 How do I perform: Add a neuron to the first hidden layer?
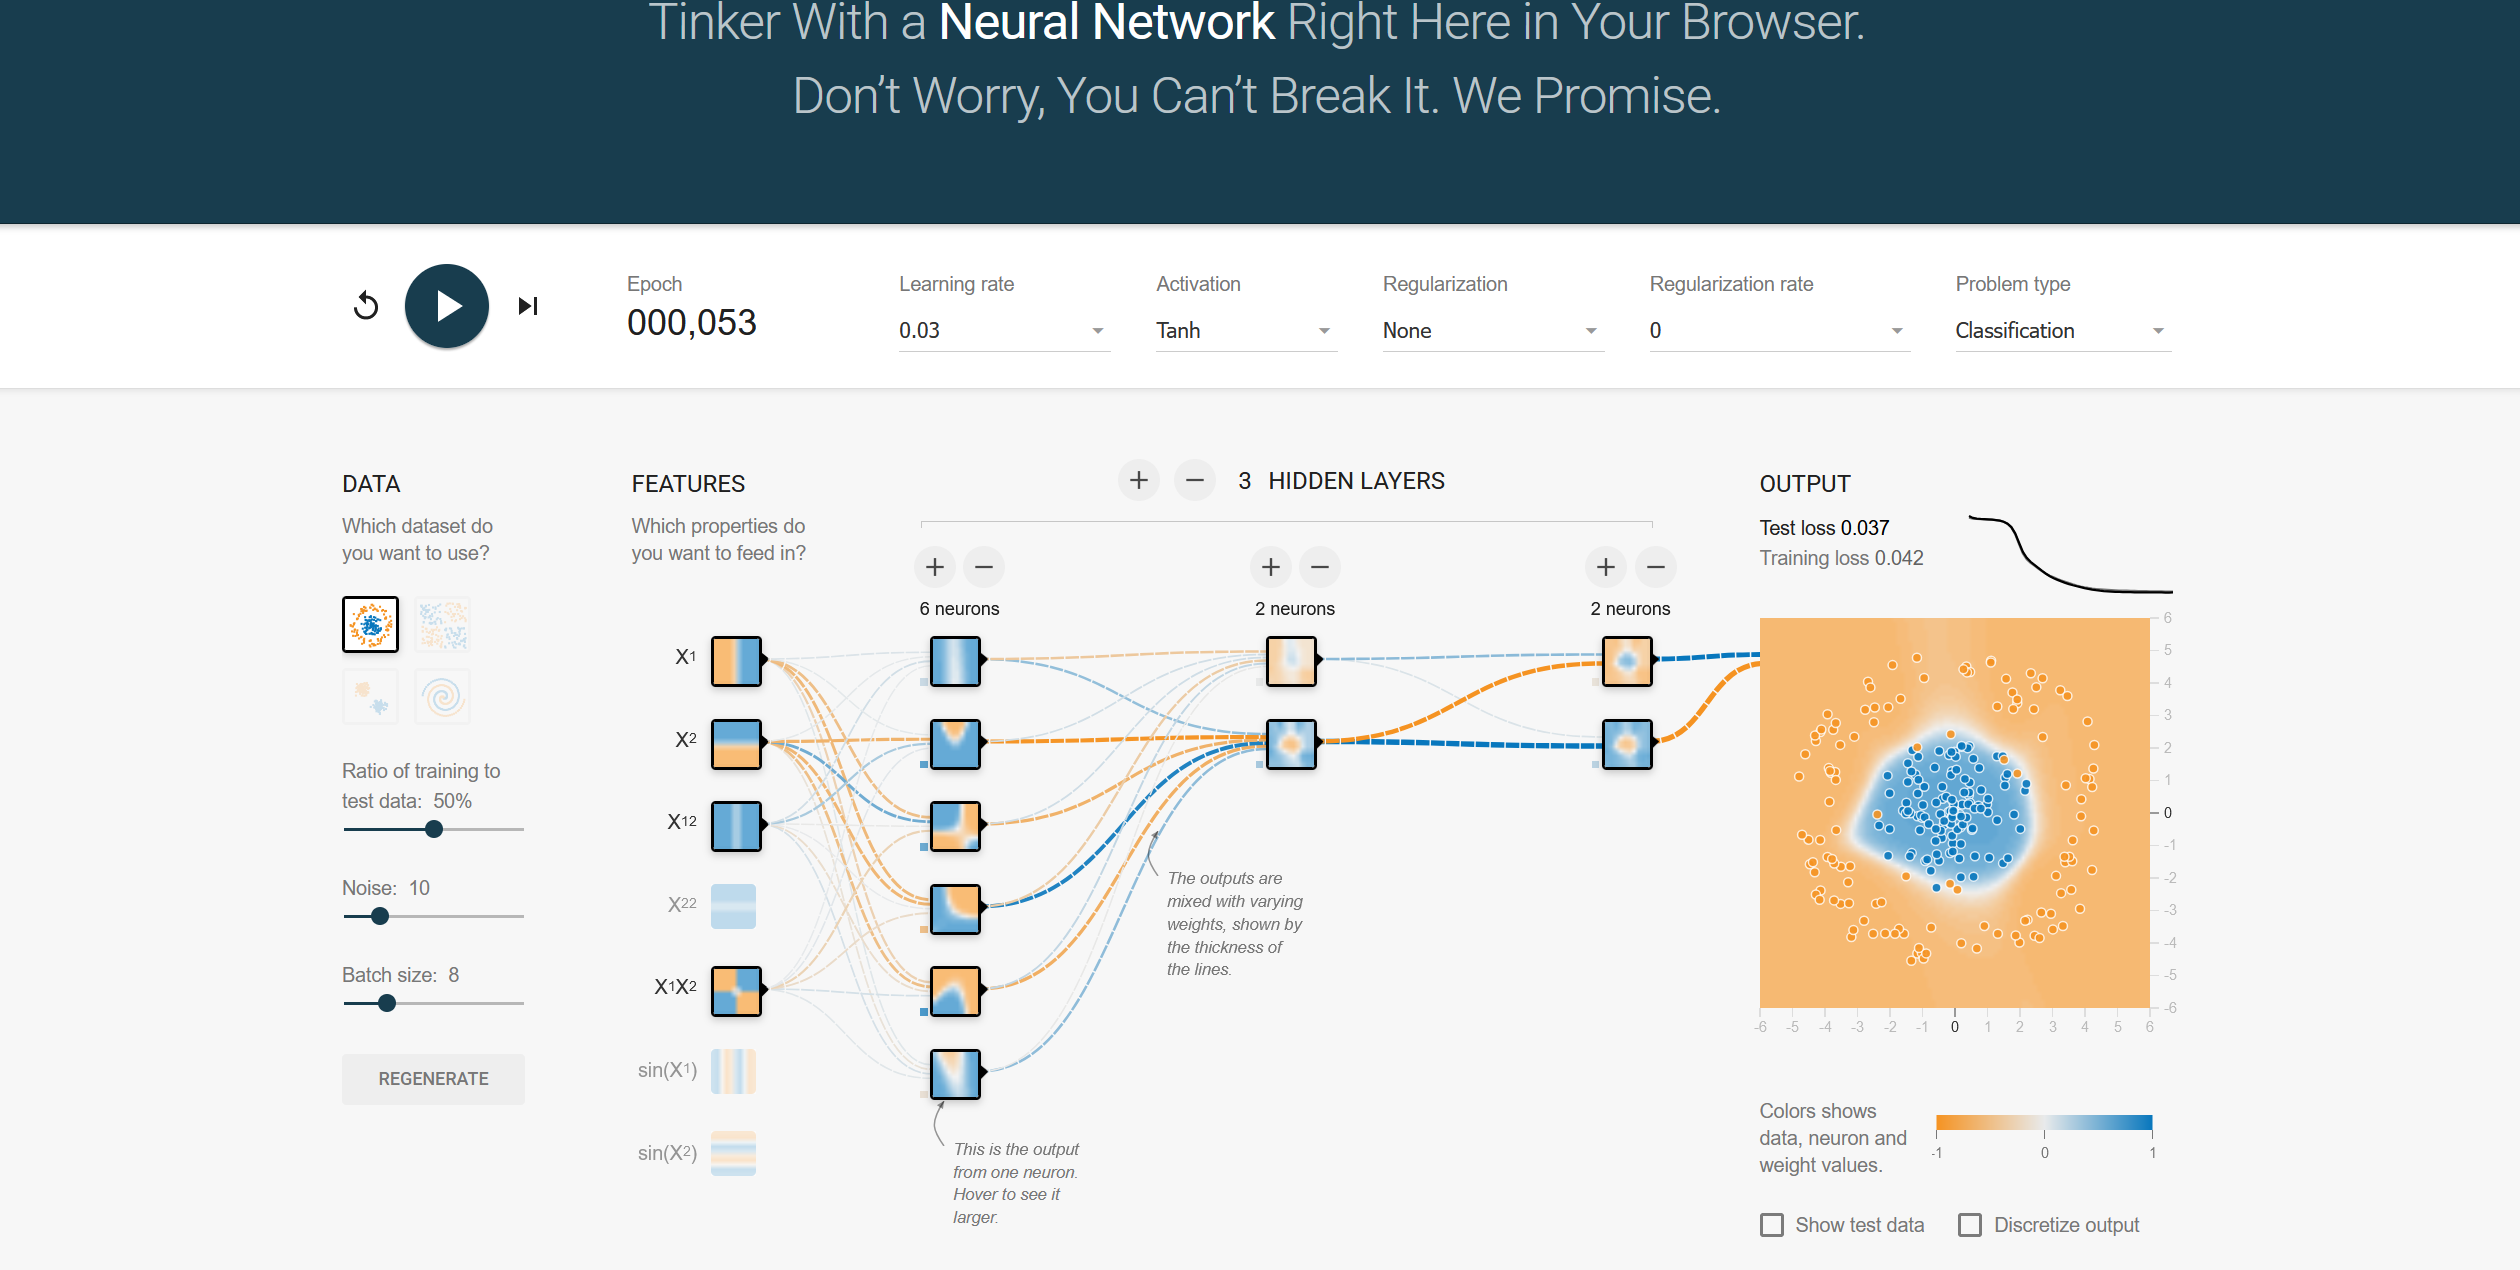[935, 567]
